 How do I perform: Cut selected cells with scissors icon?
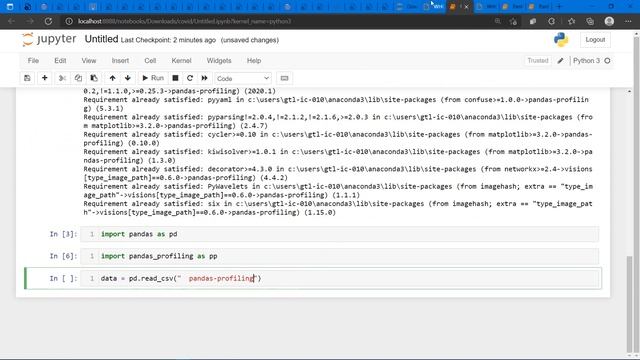point(62,78)
